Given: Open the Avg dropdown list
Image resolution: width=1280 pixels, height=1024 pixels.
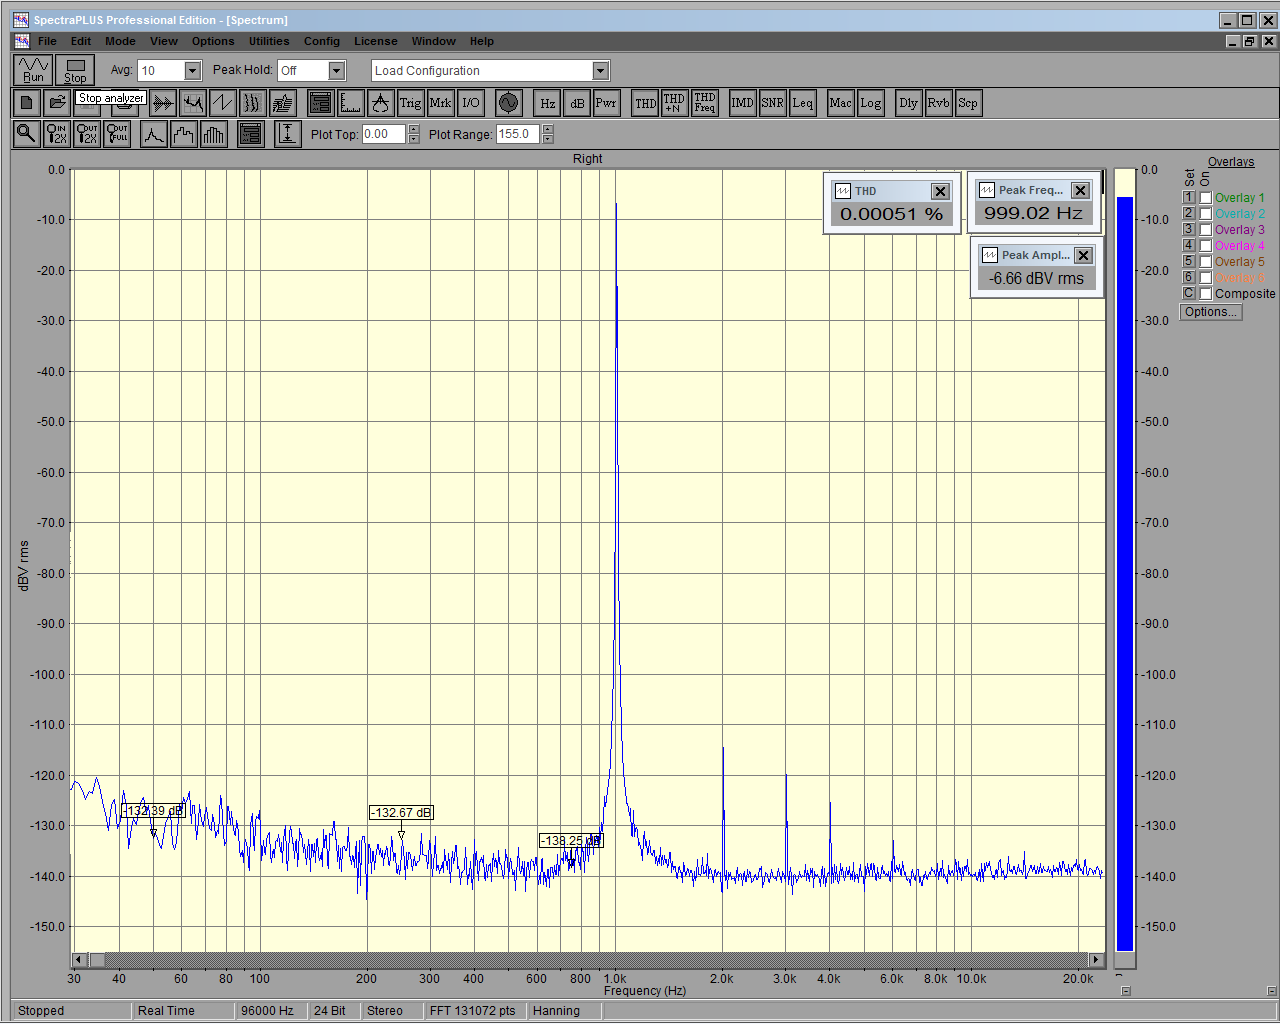Looking at the screenshot, I should point(192,70).
